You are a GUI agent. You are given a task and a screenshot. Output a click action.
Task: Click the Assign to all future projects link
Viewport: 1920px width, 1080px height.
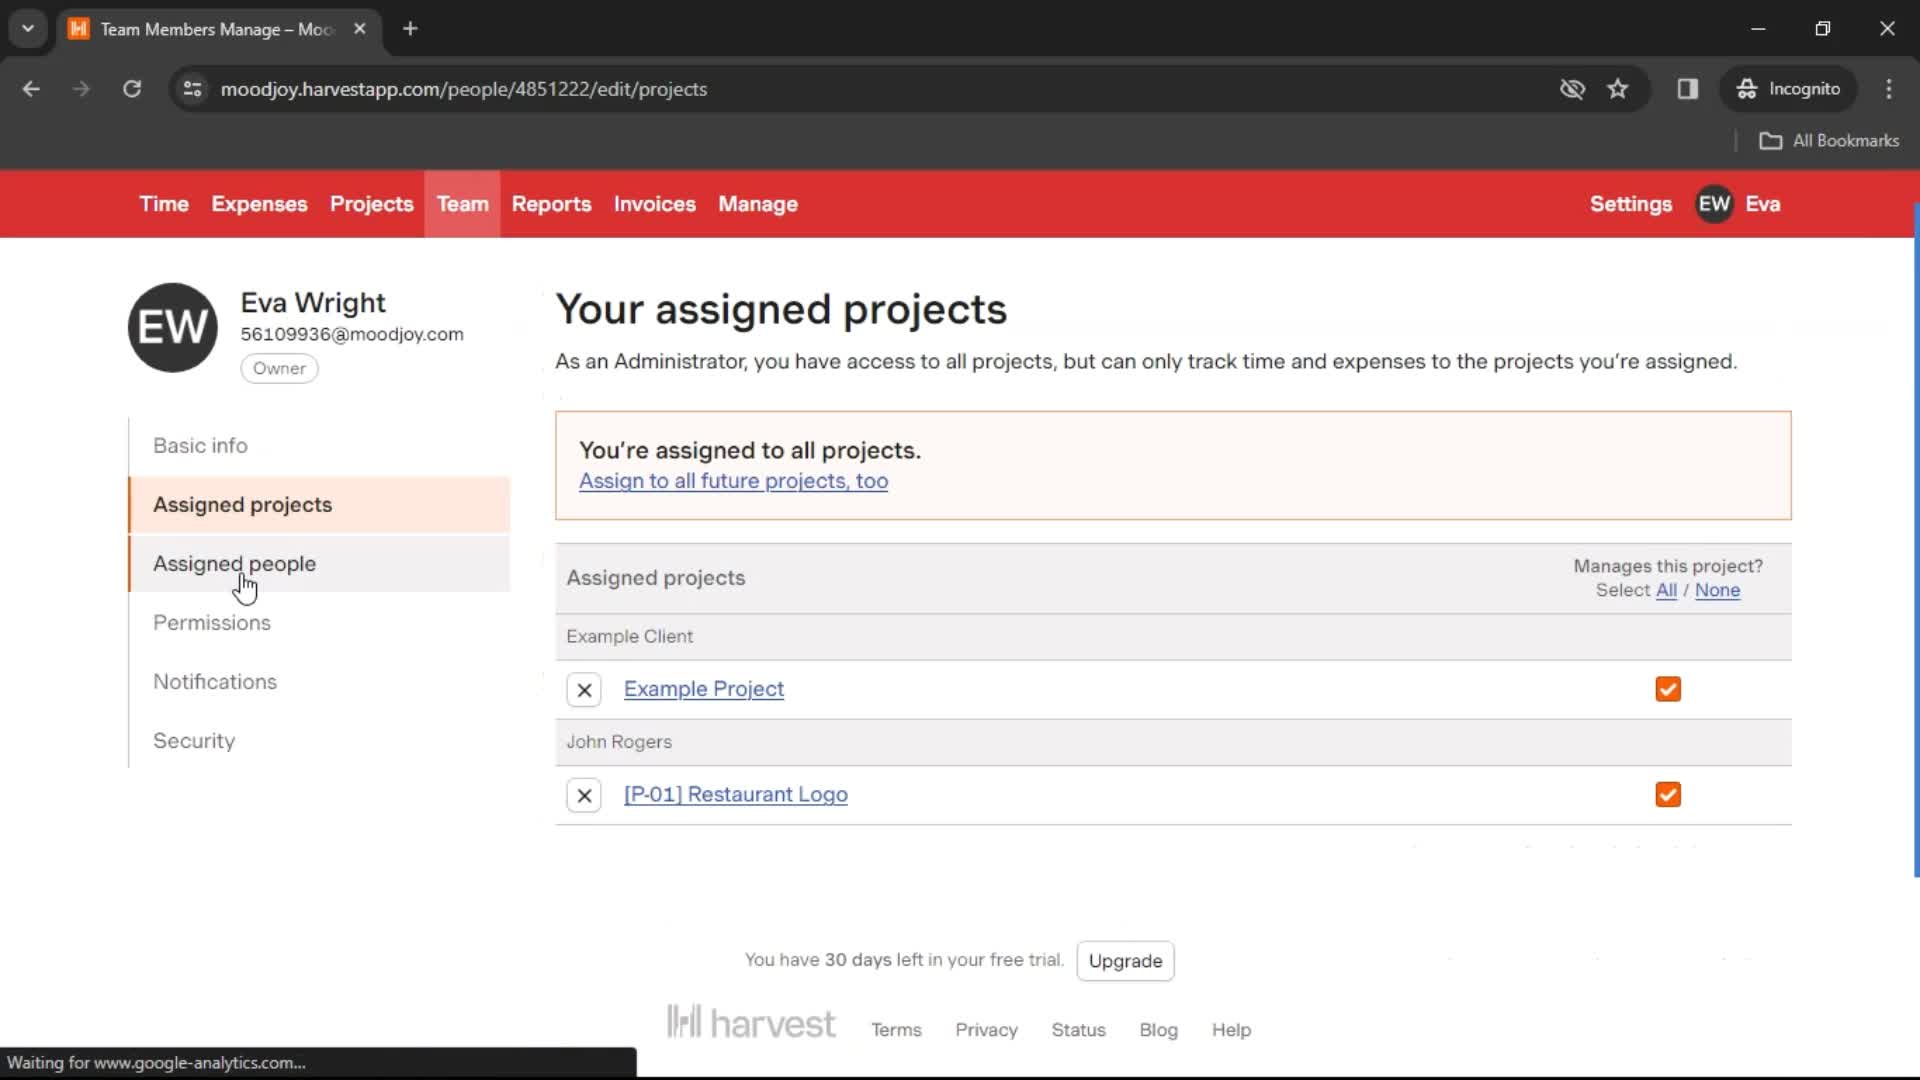click(x=733, y=480)
